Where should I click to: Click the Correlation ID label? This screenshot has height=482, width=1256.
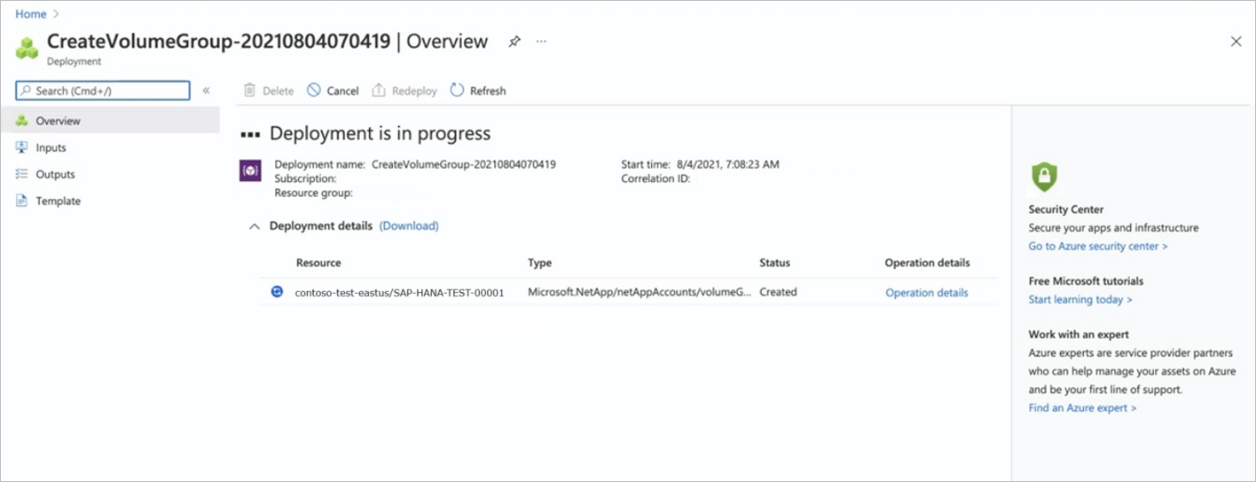[656, 179]
